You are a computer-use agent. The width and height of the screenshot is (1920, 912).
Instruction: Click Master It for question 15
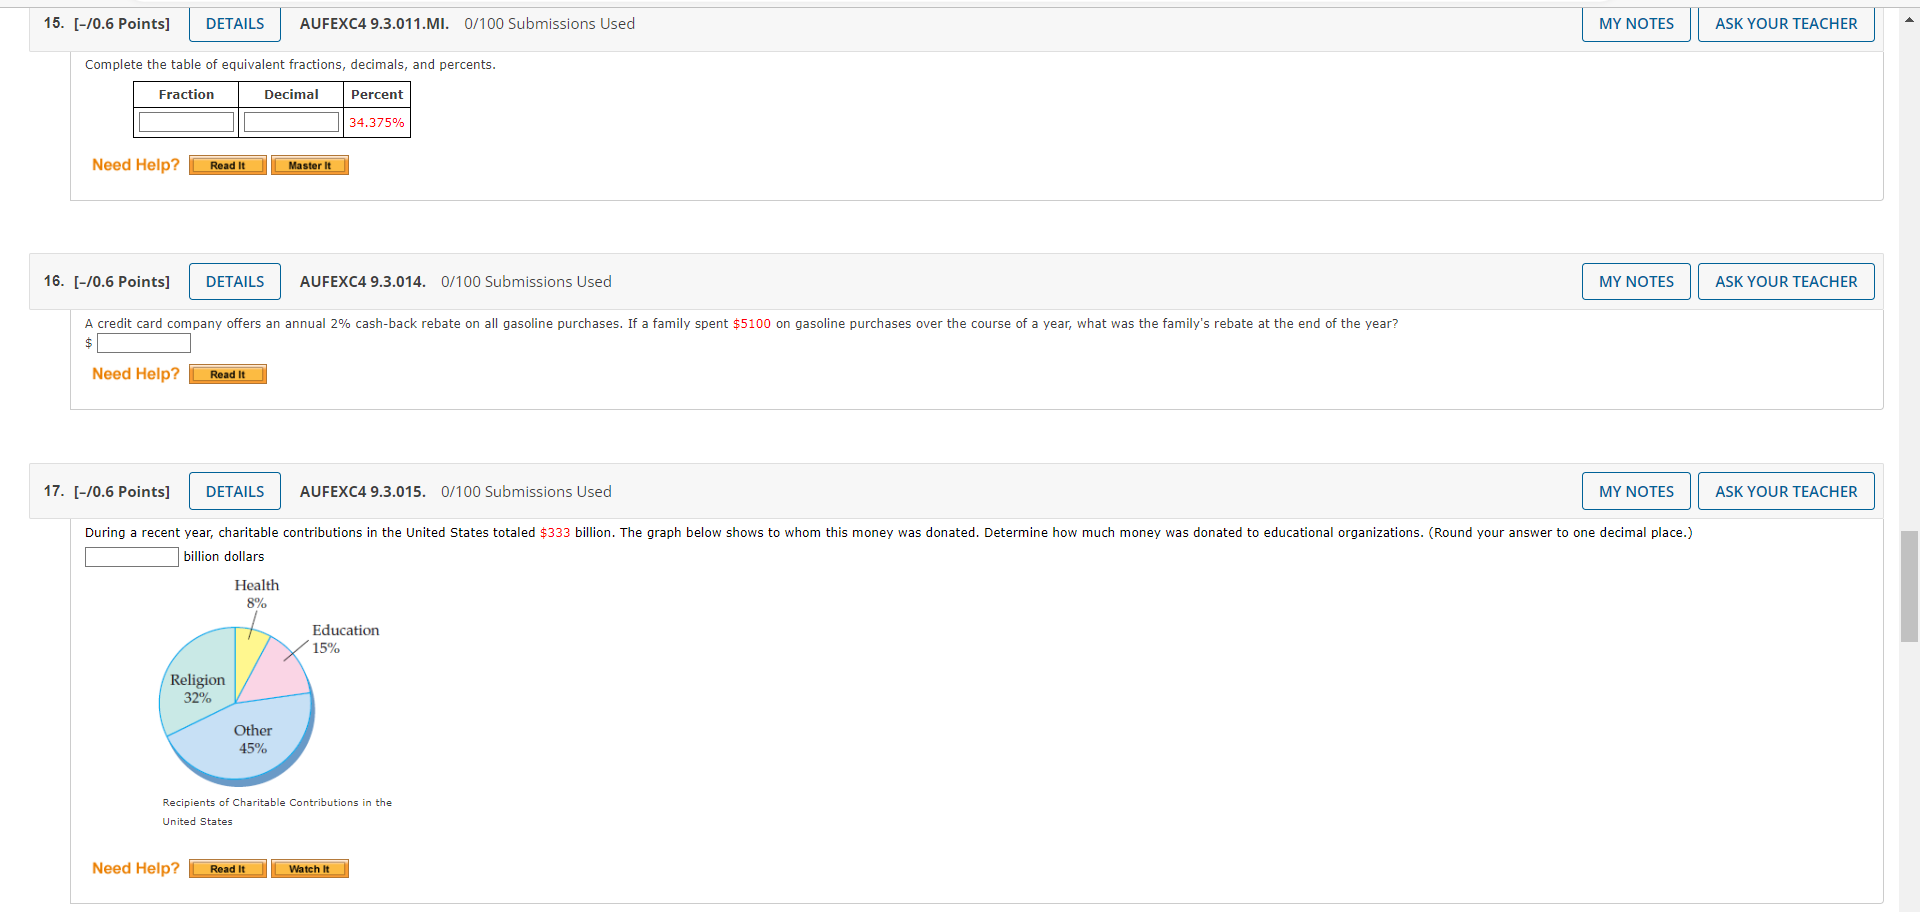(x=310, y=166)
